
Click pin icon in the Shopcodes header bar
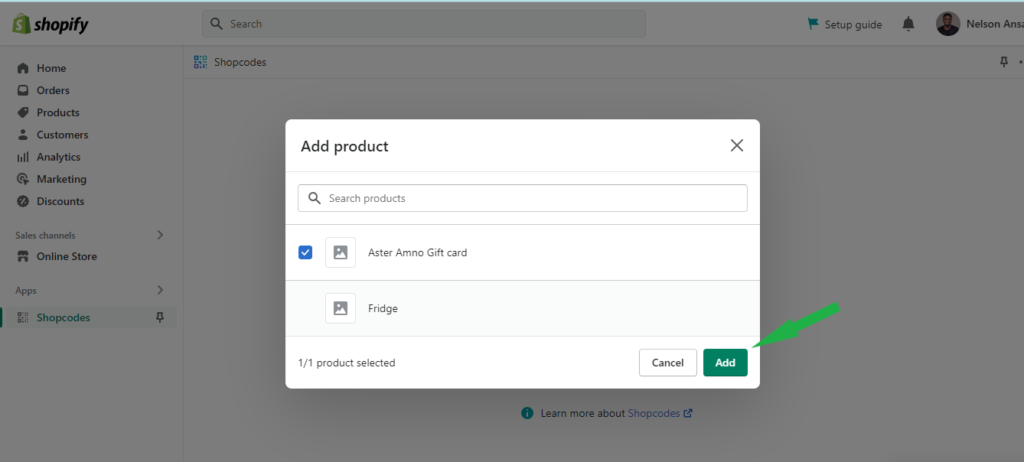(x=1004, y=62)
